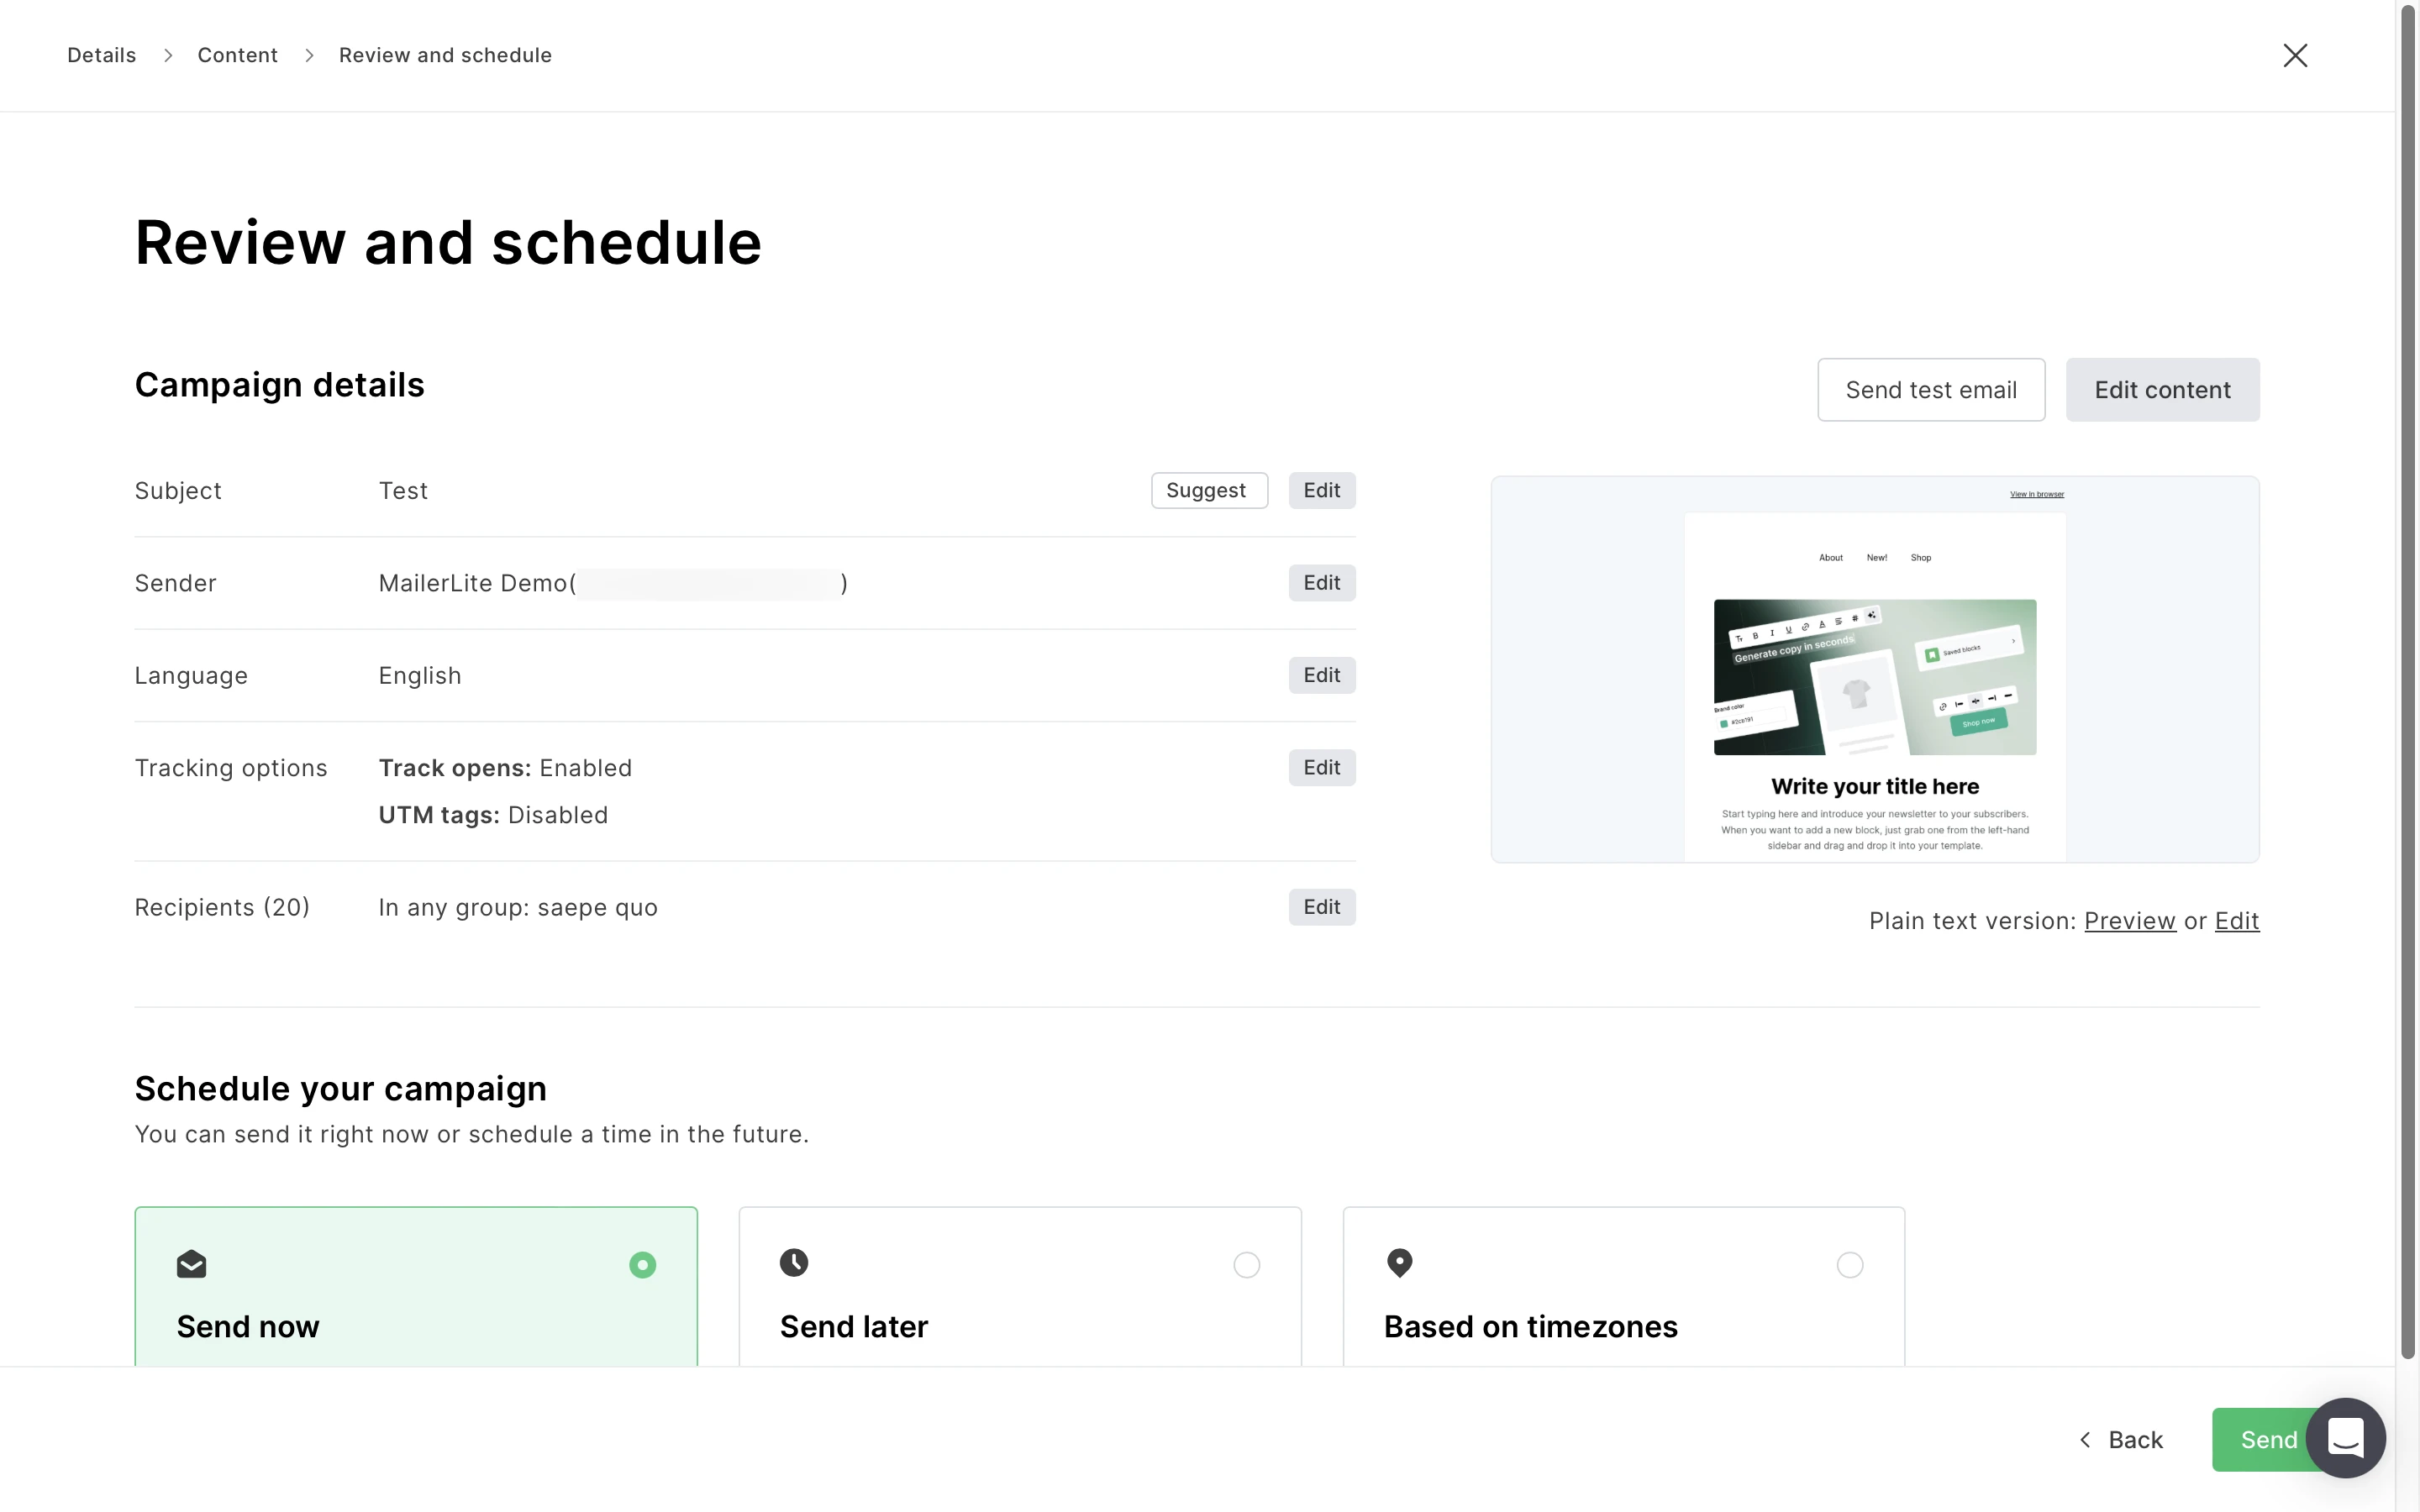Edit the Recipients group selection
Viewport: 2420px width, 1512px height.
(x=1321, y=907)
